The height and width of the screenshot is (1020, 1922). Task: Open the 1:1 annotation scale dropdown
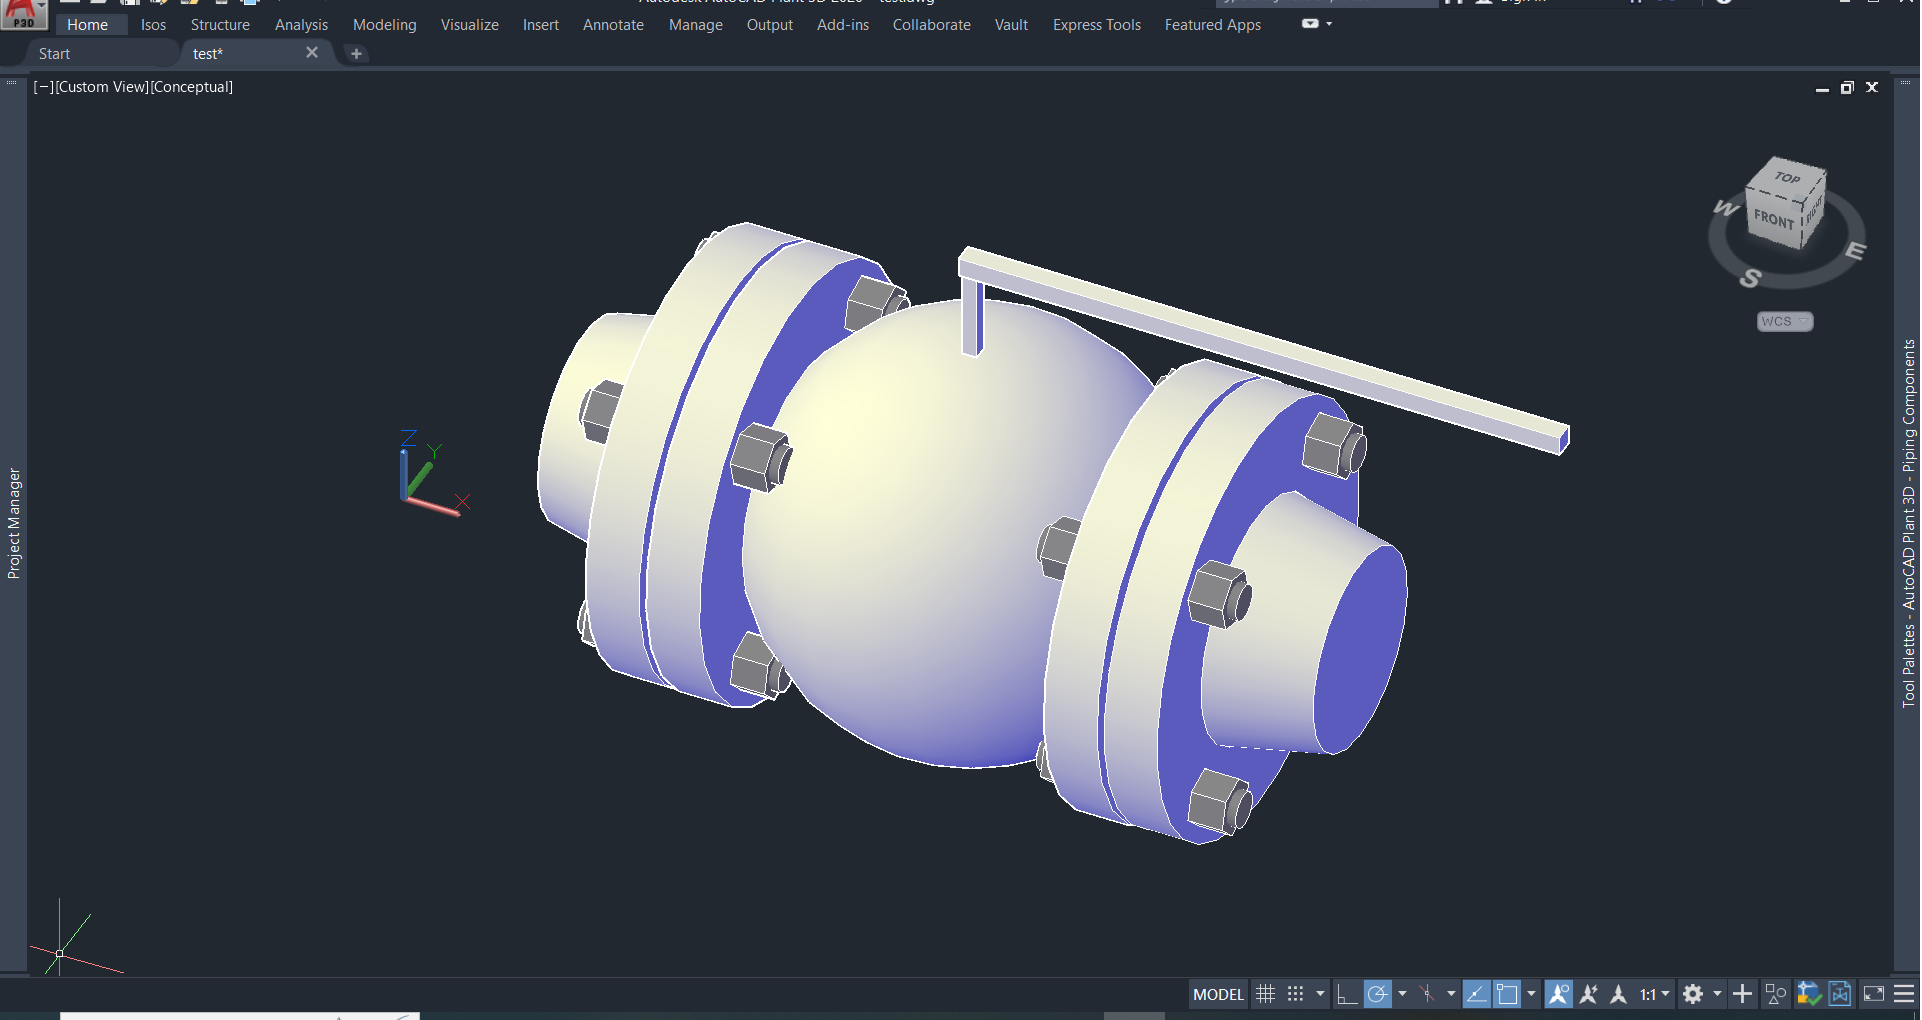click(1655, 994)
